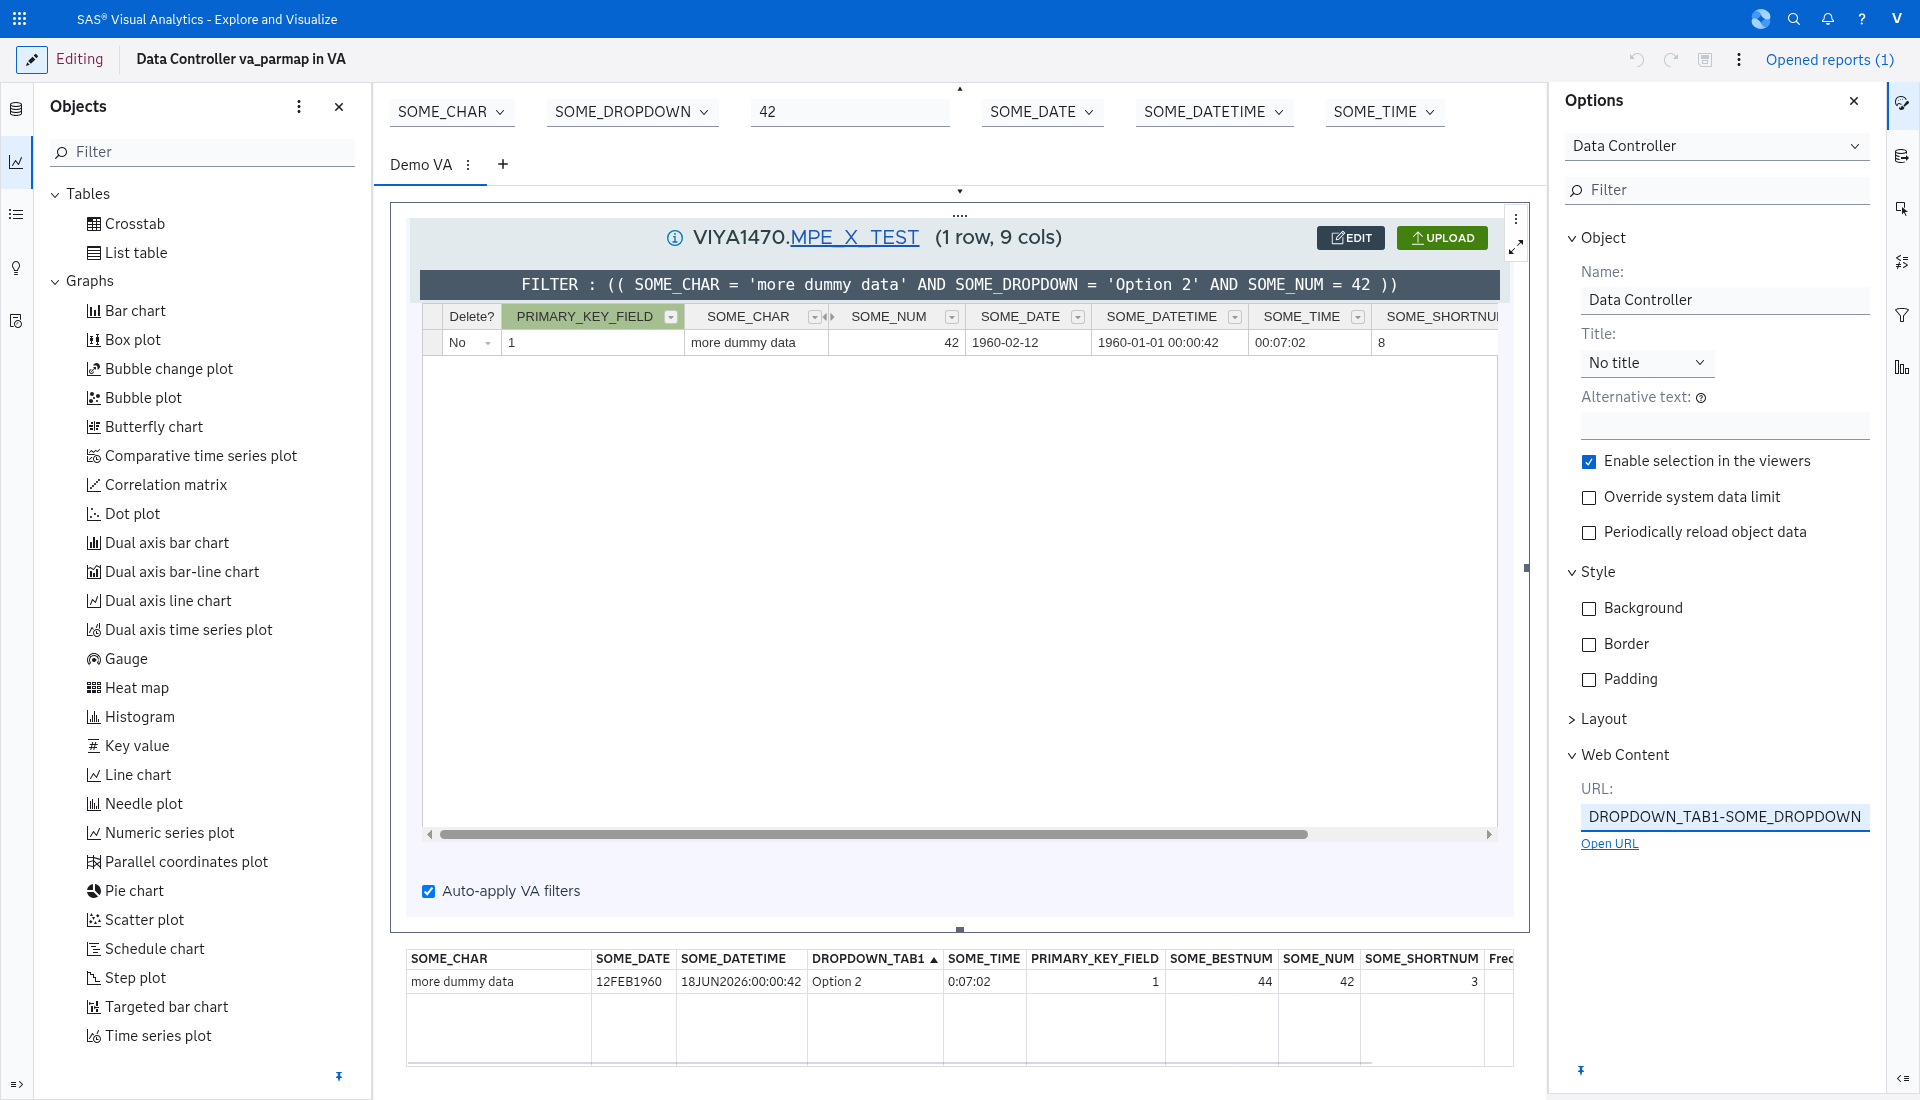Add a new page tab
The height and width of the screenshot is (1100, 1920).
pos(503,164)
